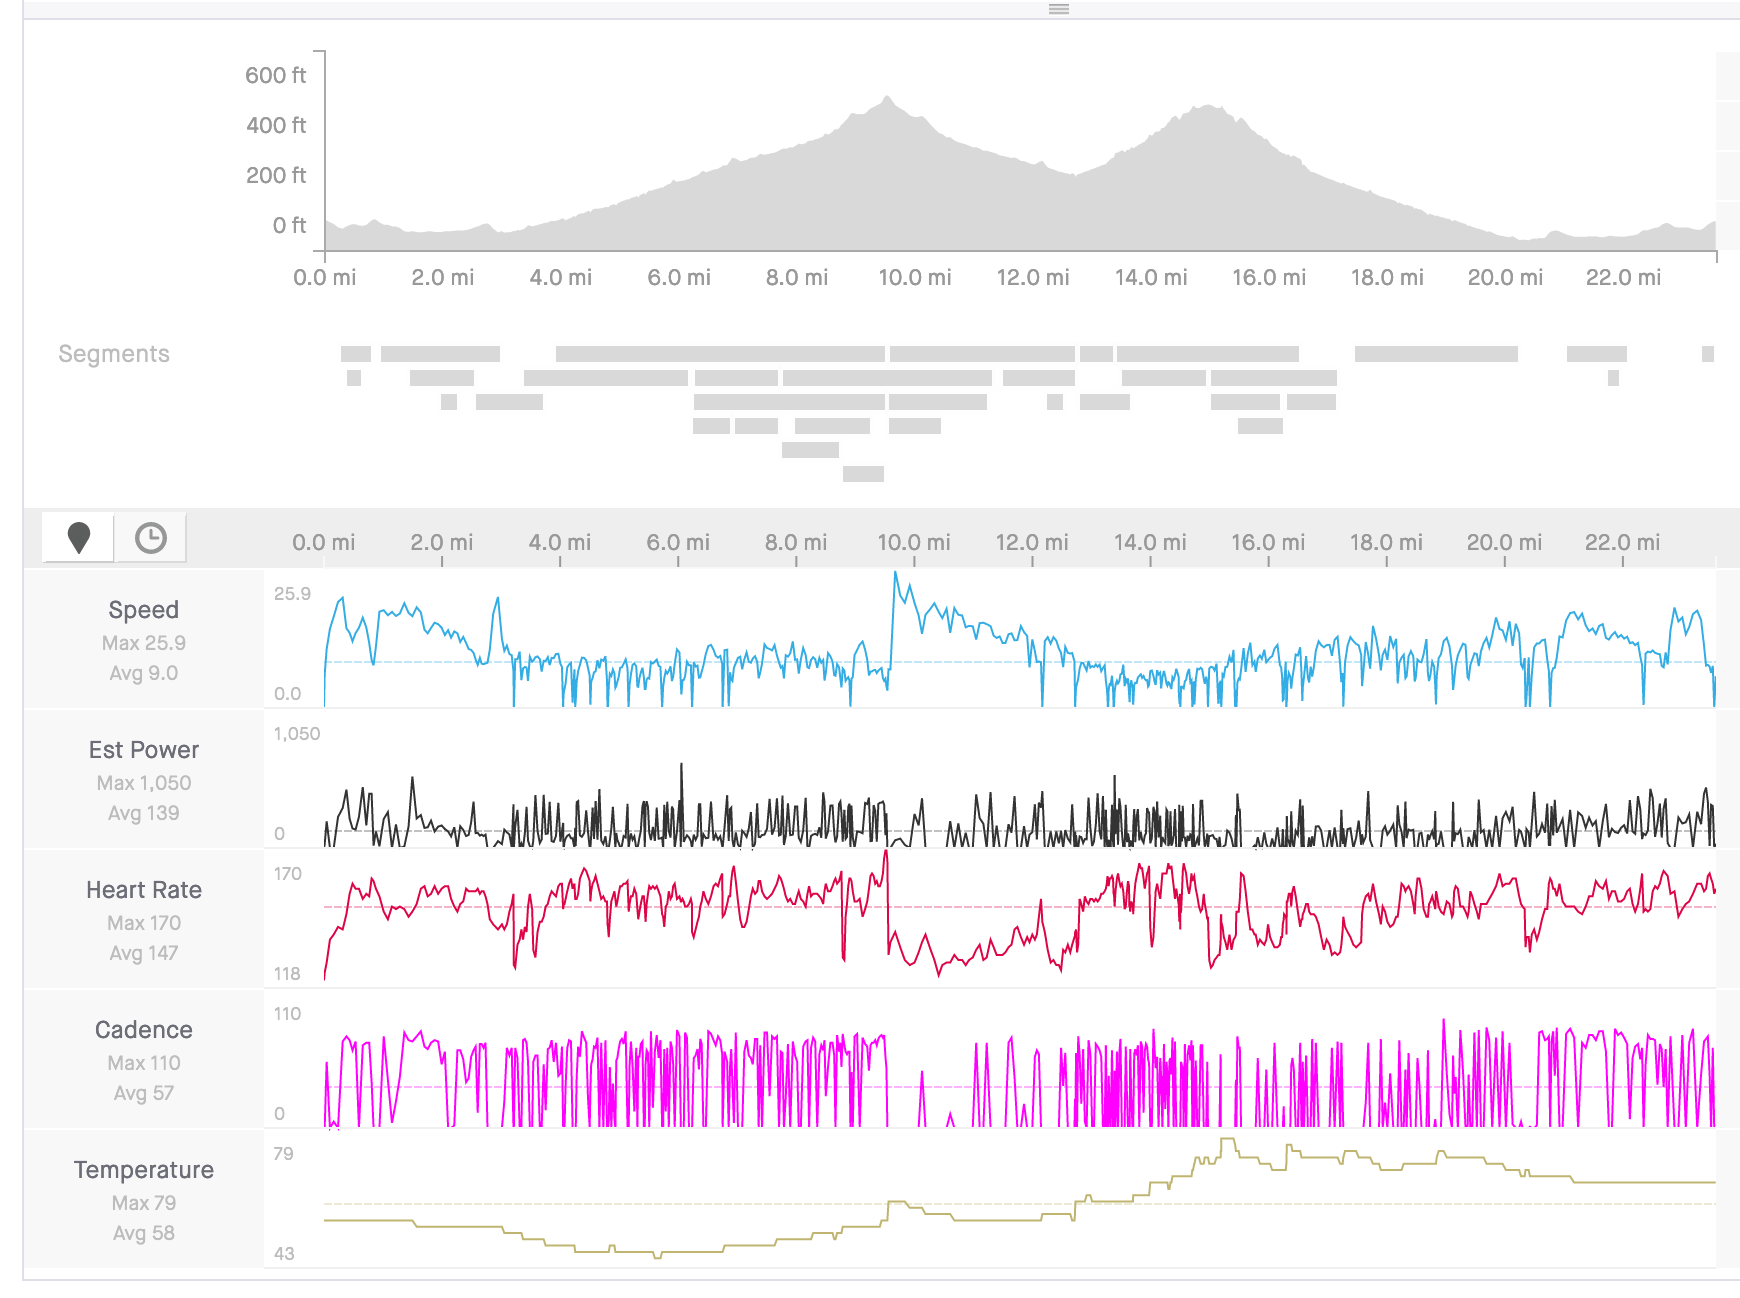1740x1298 pixels.
Task: Click the second elevation peak near 15 mi
Action: 1208,106
